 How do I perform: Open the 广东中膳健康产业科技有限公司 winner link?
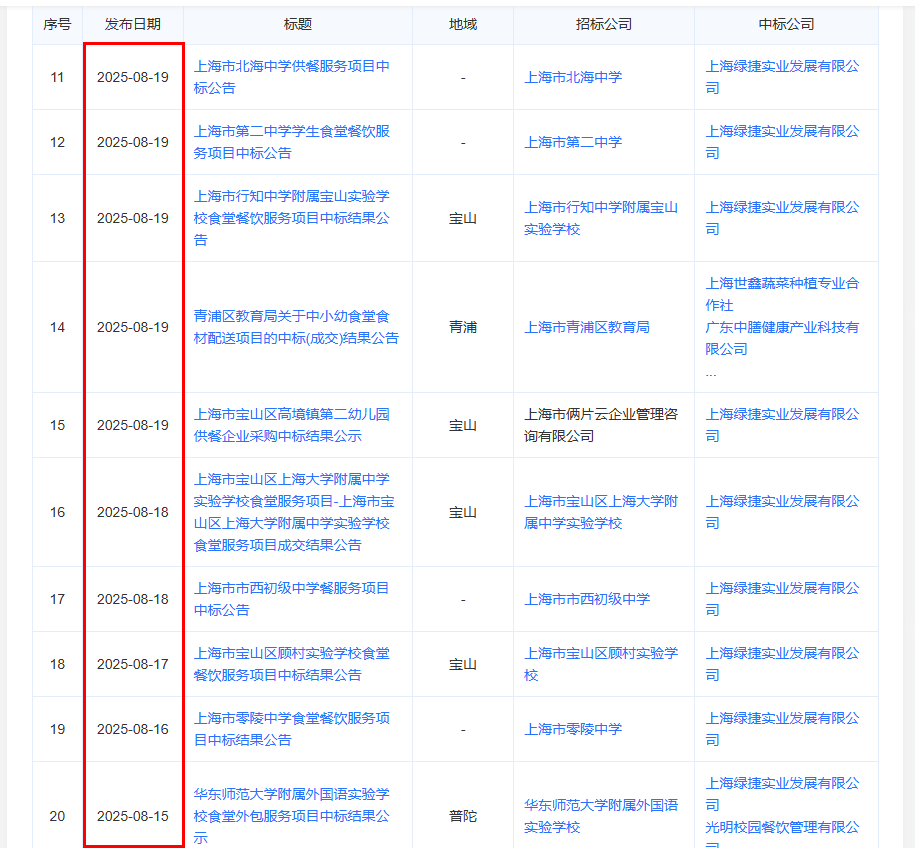coord(783,338)
